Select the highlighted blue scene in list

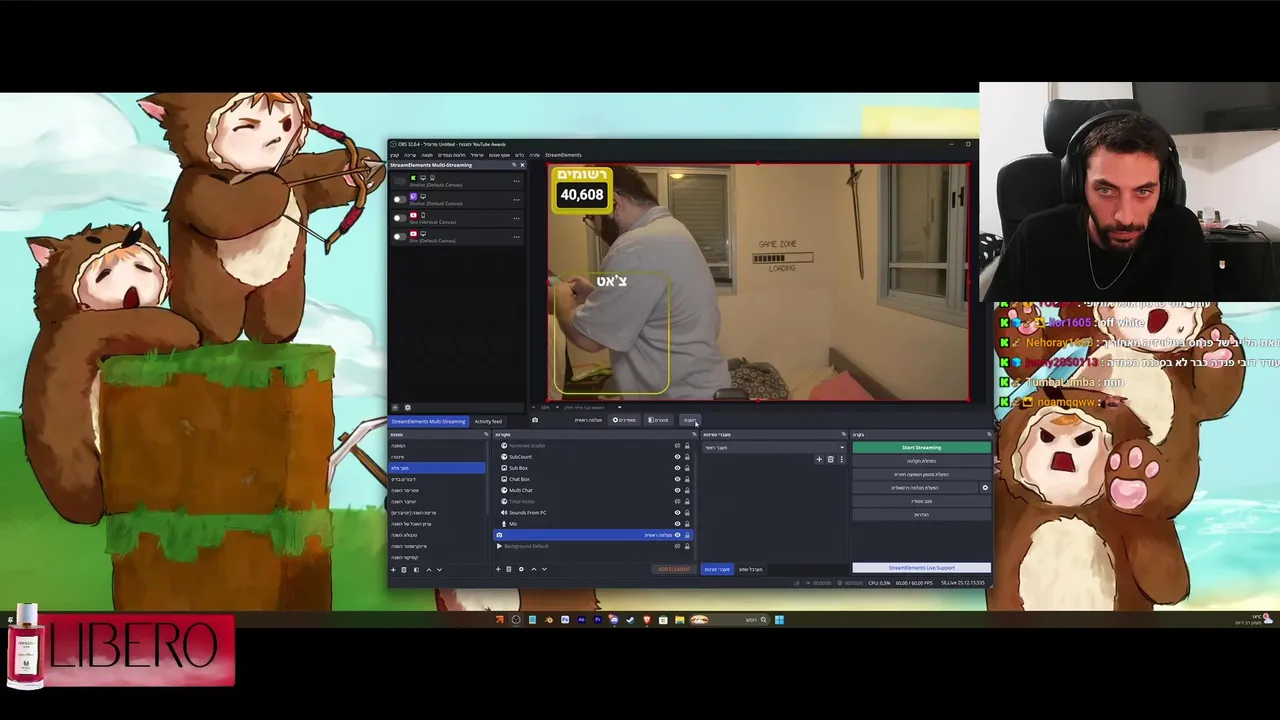437,468
